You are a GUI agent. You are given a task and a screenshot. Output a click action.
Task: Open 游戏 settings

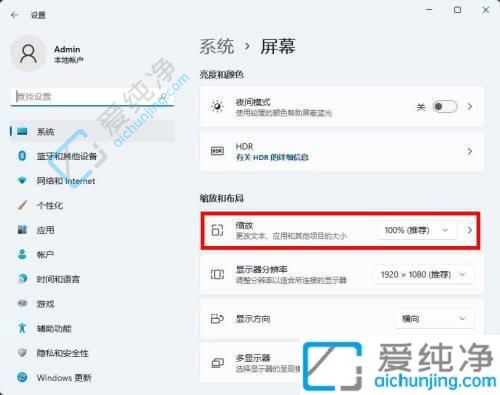(92, 304)
